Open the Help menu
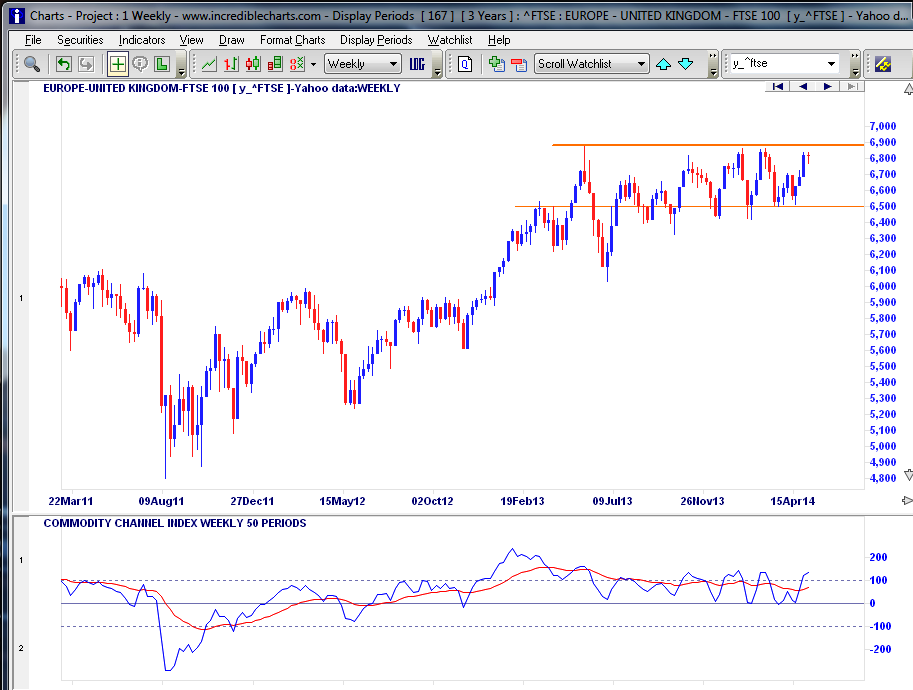The height and width of the screenshot is (690, 913). (x=499, y=40)
